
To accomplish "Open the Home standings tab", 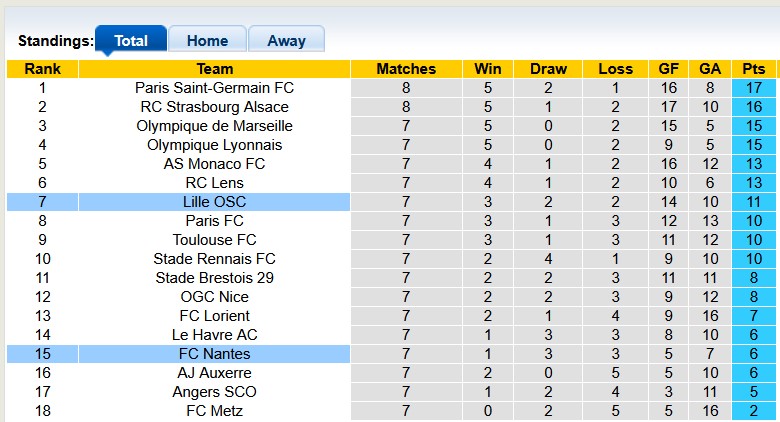I will [x=207, y=41].
